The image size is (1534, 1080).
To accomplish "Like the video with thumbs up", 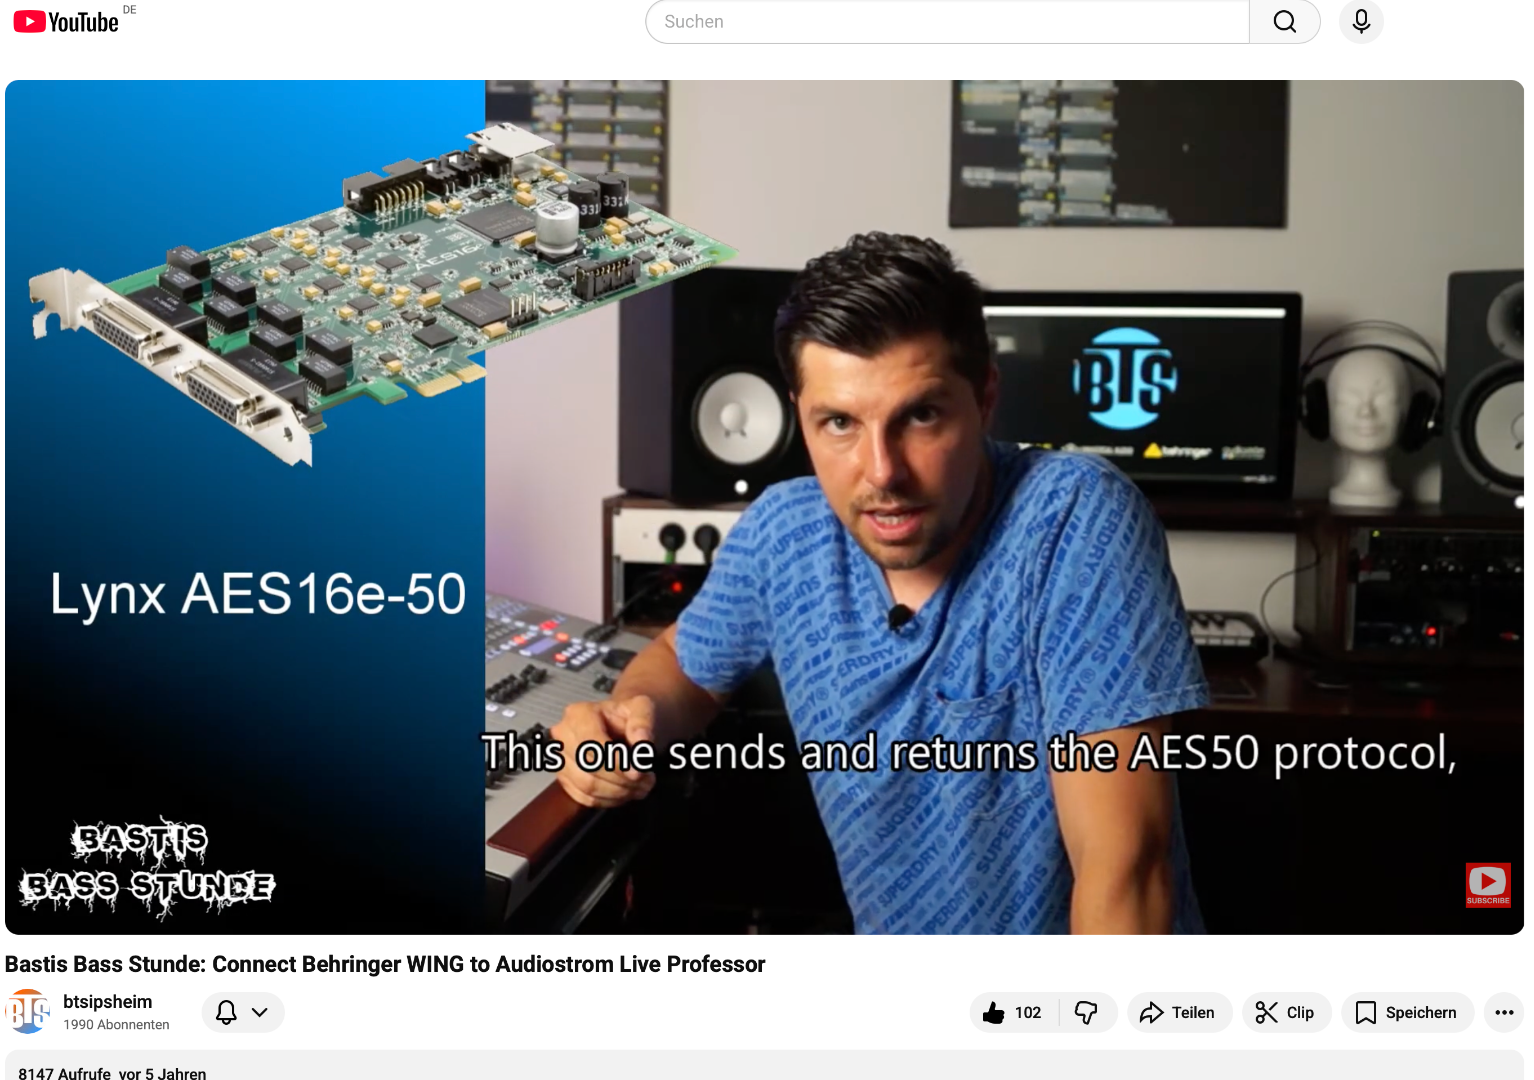I will click(1012, 1012).
